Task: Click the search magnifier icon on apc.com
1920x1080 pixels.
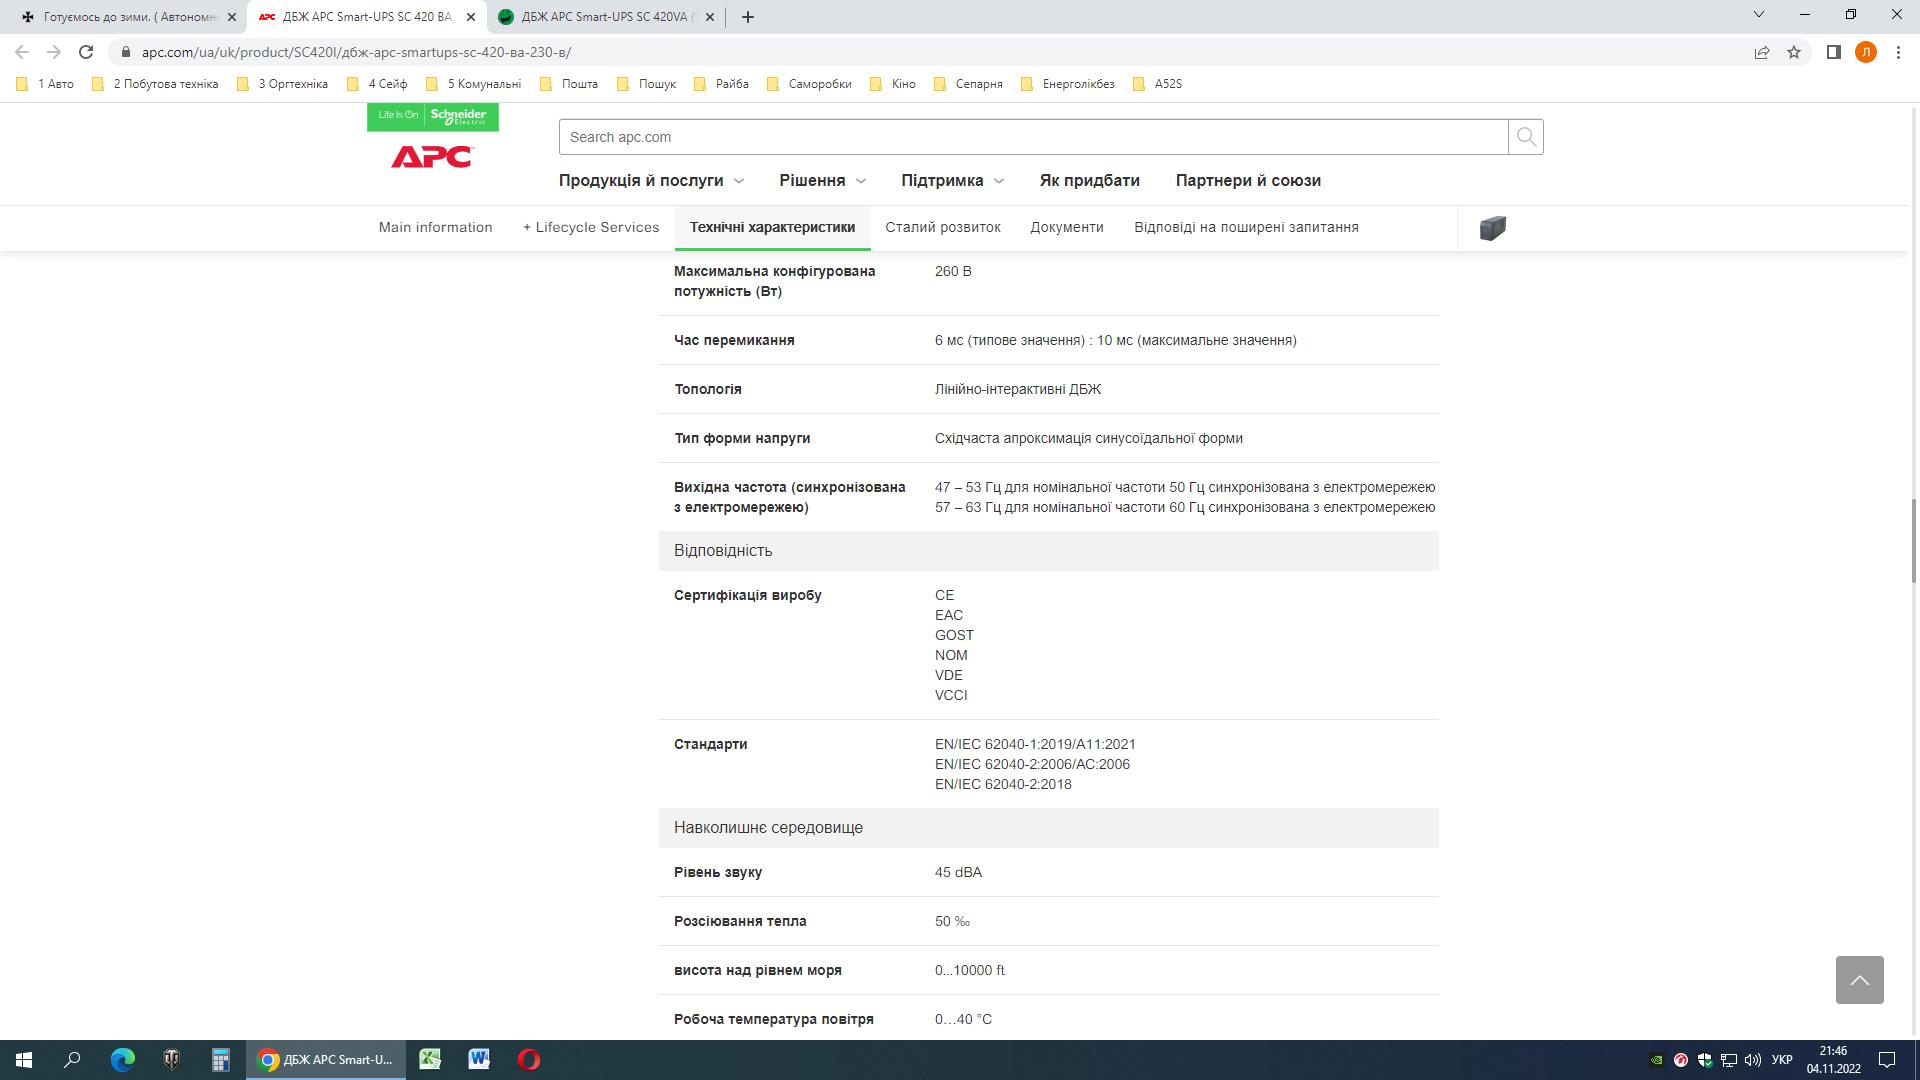Action: click(x=1525, y=137)
